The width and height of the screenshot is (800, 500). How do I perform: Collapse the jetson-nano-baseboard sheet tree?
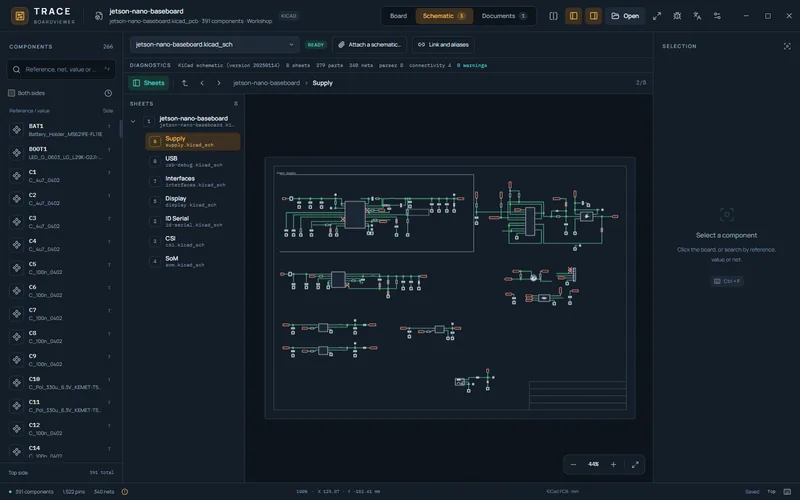click(133, 121)
